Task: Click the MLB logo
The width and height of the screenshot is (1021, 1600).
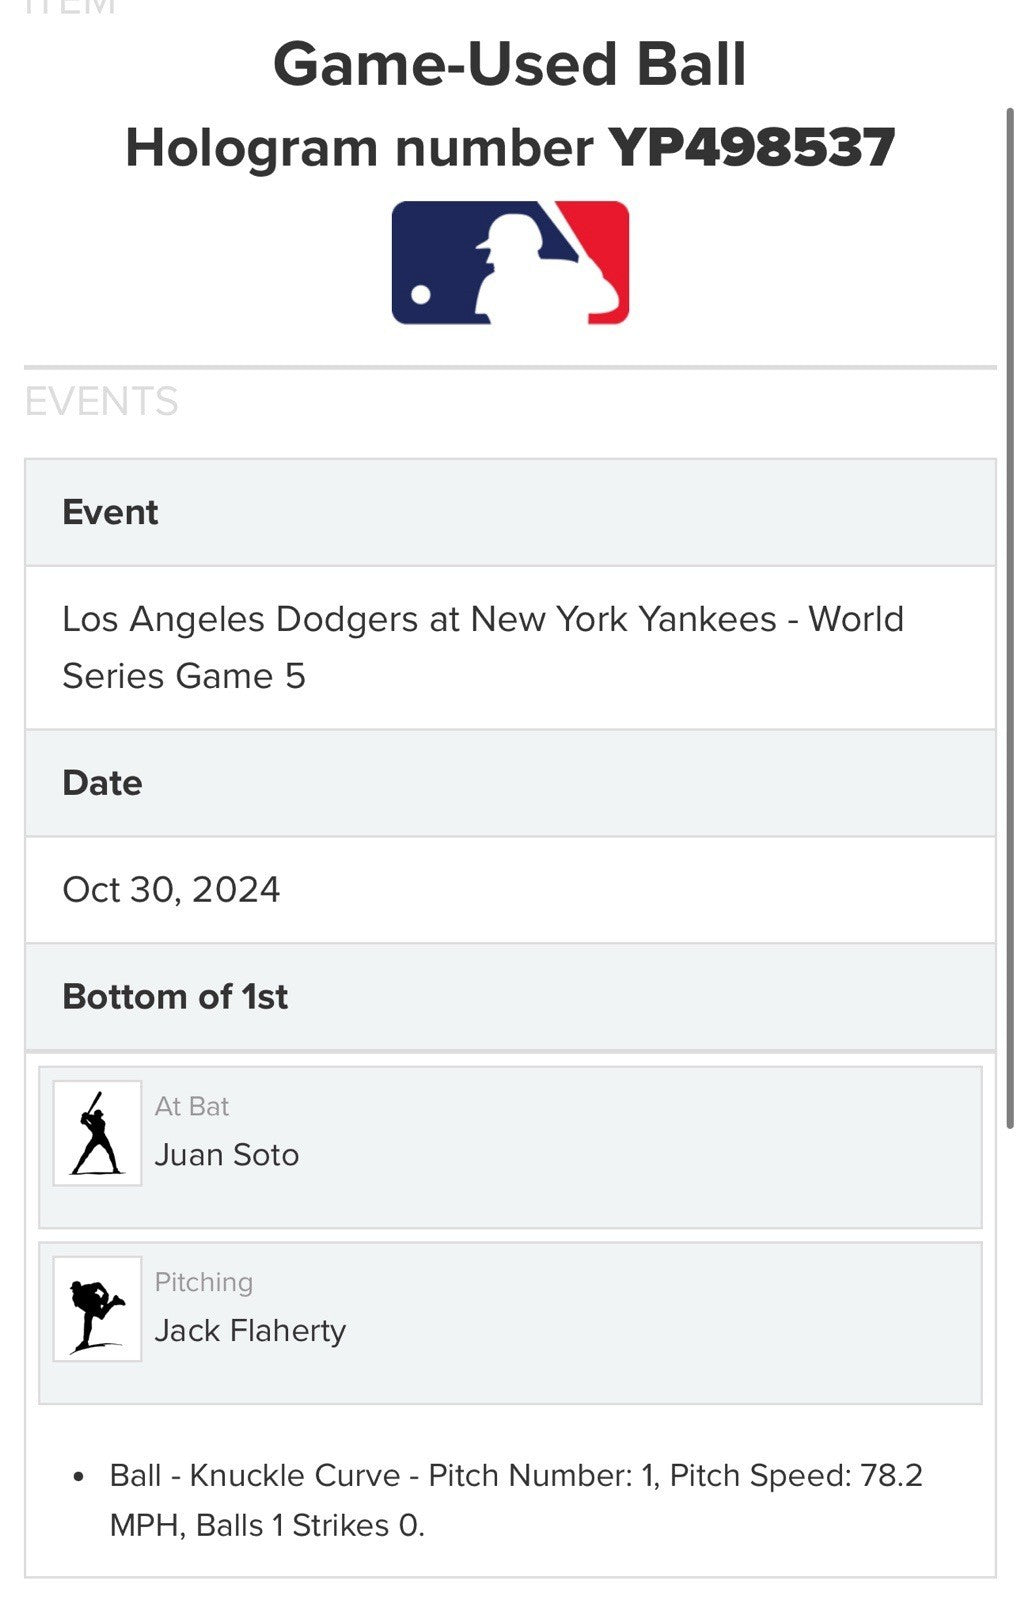Action: pyautogui.click(x=510, y=263)
